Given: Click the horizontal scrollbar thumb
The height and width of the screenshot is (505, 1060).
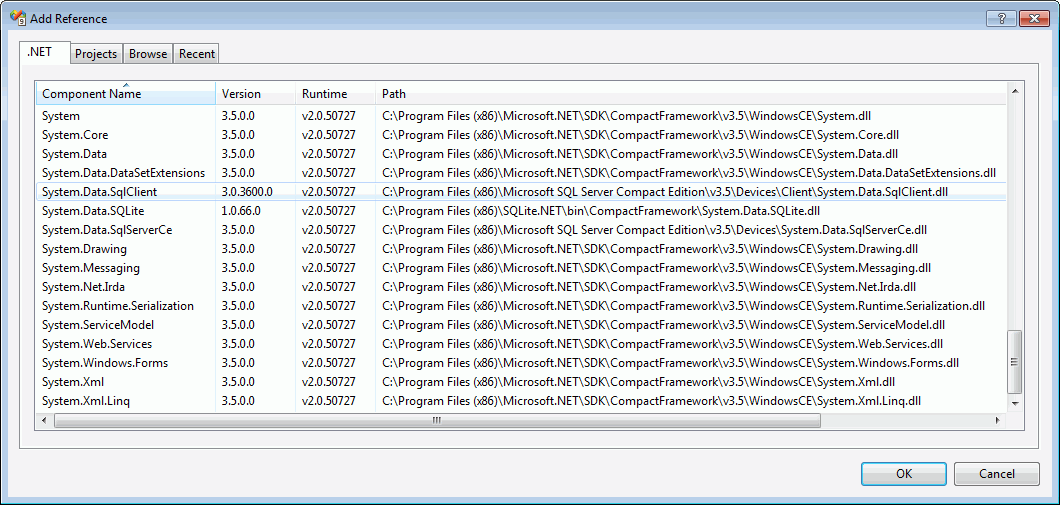Looking at the screenshot, I should point(437,420).
